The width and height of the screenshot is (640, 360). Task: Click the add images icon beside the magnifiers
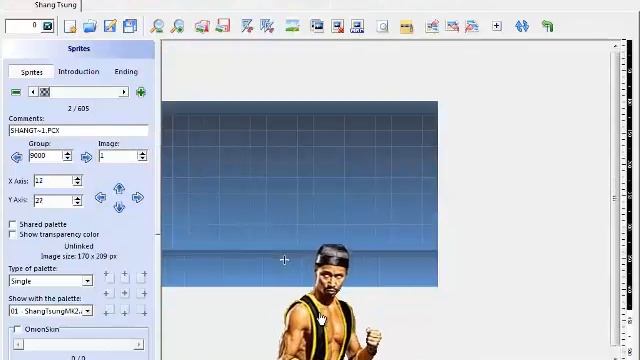[x=202, y=27]
